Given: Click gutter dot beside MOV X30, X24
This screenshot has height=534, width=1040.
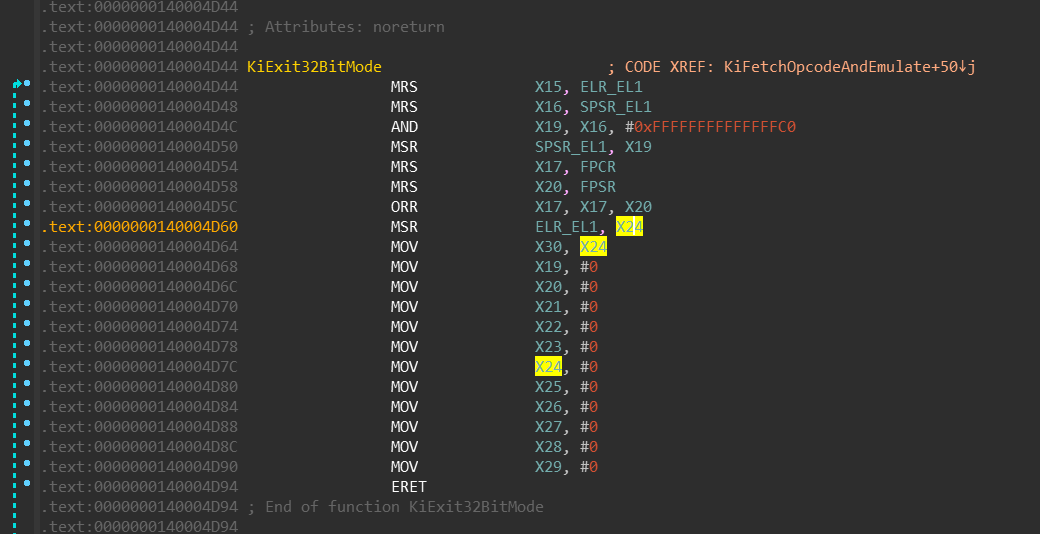Looking at the screenshot, I should [27, 243].
